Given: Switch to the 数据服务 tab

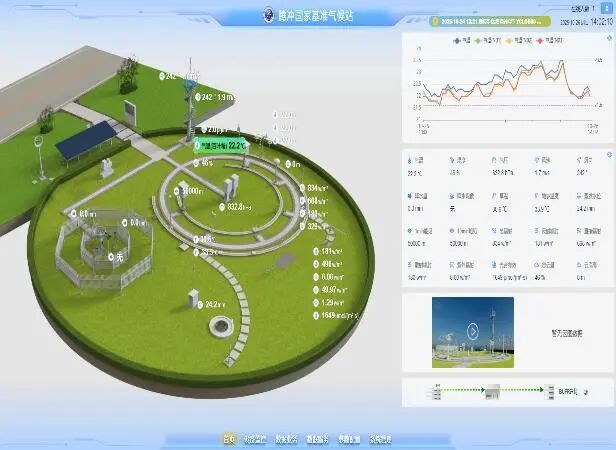Looking at the screenshot, I should (288, 439).
